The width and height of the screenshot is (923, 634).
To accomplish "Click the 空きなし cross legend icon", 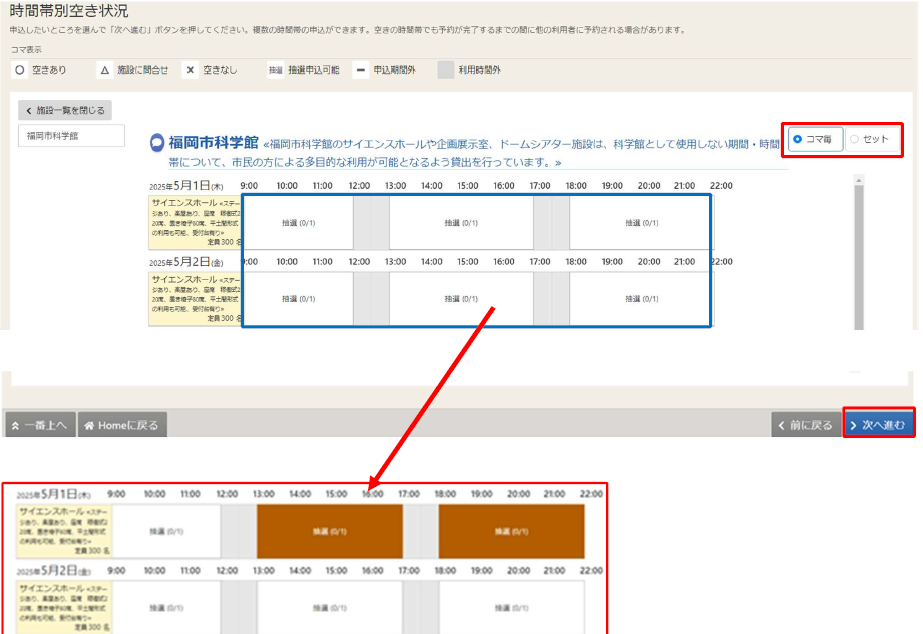I will (190, 70).
